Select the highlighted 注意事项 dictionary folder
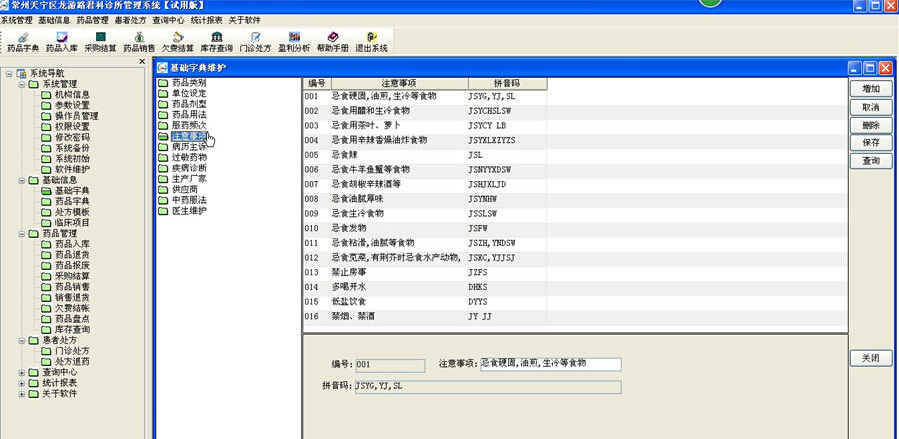The width and height of the screenshot is (899, 439). coord(183,136)
